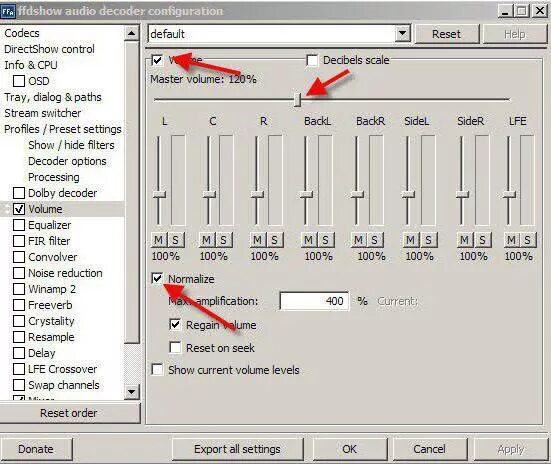The height and width of the screenshot is (464, 551).
Task: Enable the FIR filter checkbox
Action: pyautogui.click(x=19, y=241)
